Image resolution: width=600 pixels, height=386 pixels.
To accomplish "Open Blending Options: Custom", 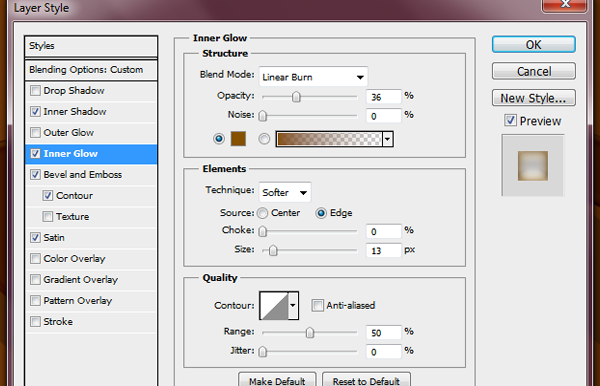I will coord(91,70).
